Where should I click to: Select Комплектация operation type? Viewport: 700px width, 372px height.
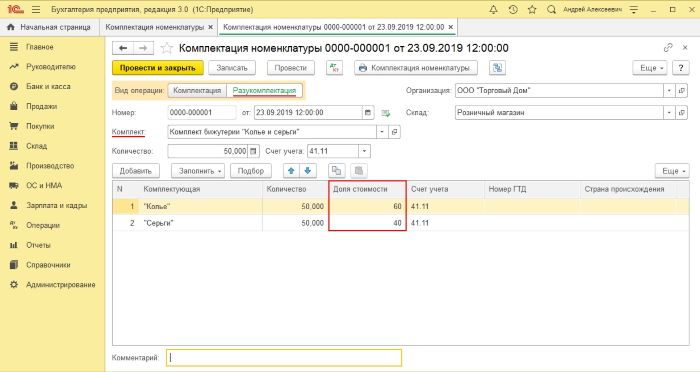(197, 90)
